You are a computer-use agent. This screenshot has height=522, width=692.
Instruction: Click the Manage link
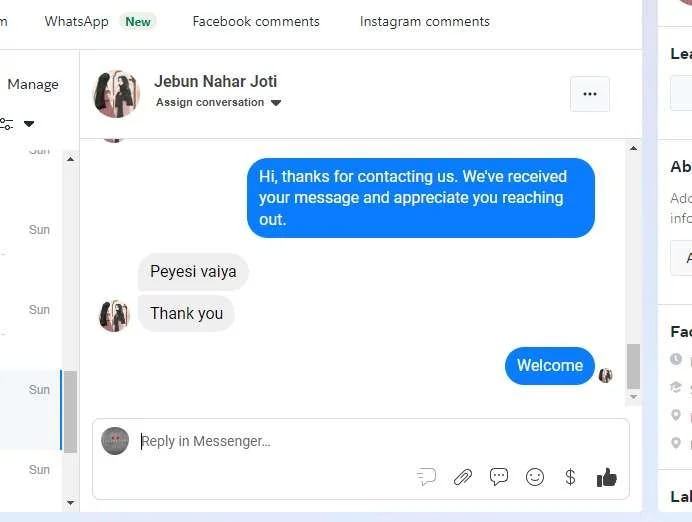tap(33, 84)
